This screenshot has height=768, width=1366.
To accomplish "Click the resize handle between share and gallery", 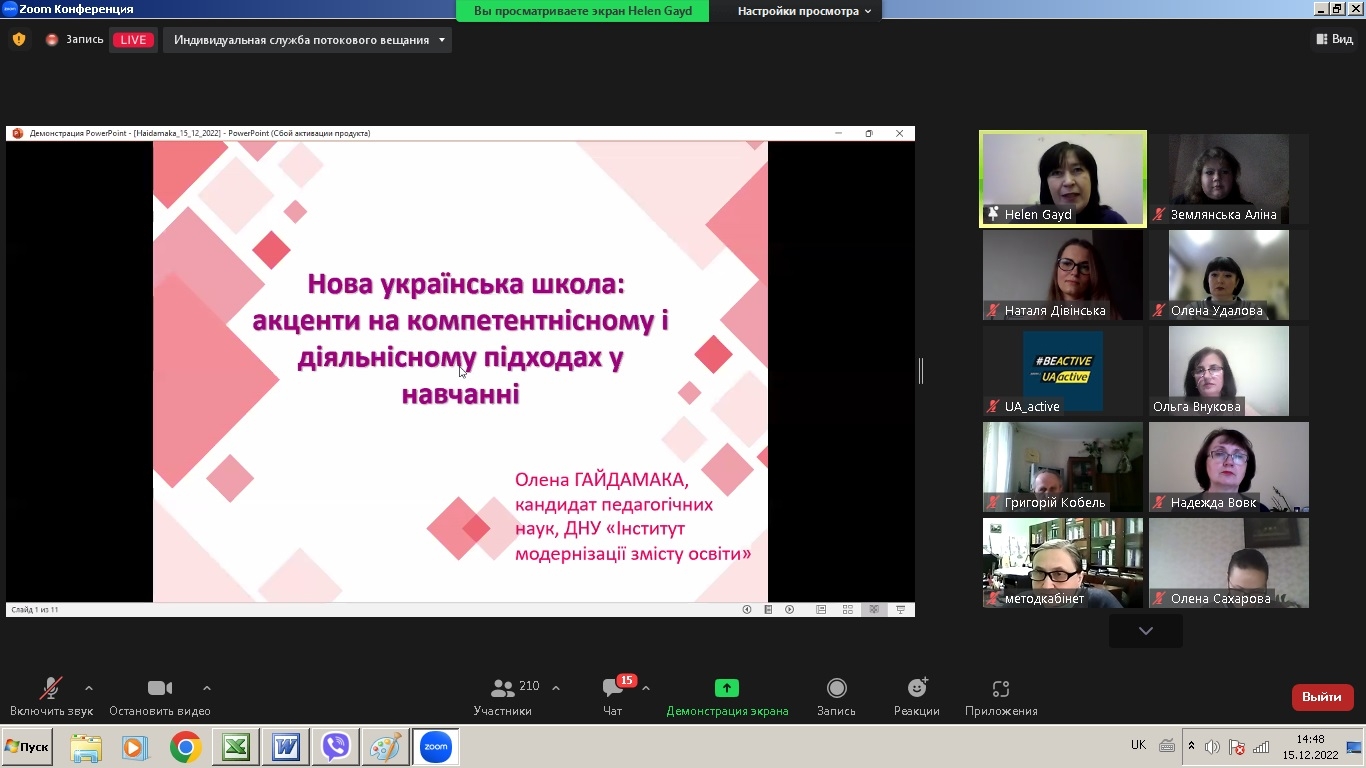I will [921, 371].
